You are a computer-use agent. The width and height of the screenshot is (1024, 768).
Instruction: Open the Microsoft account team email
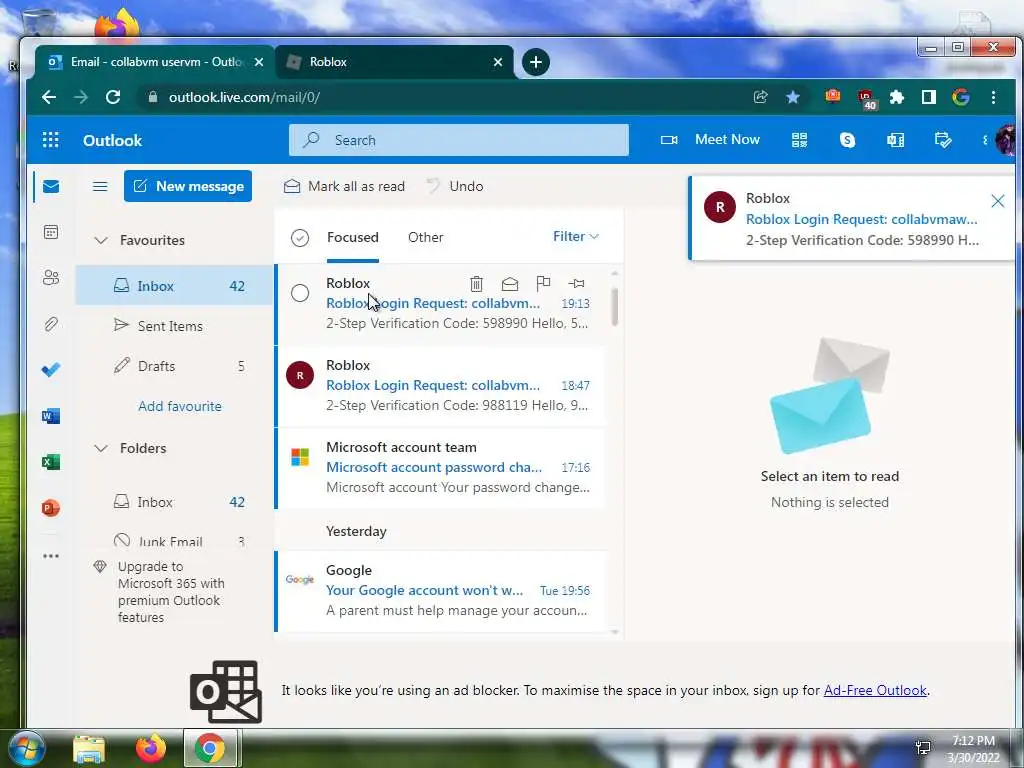441,468
